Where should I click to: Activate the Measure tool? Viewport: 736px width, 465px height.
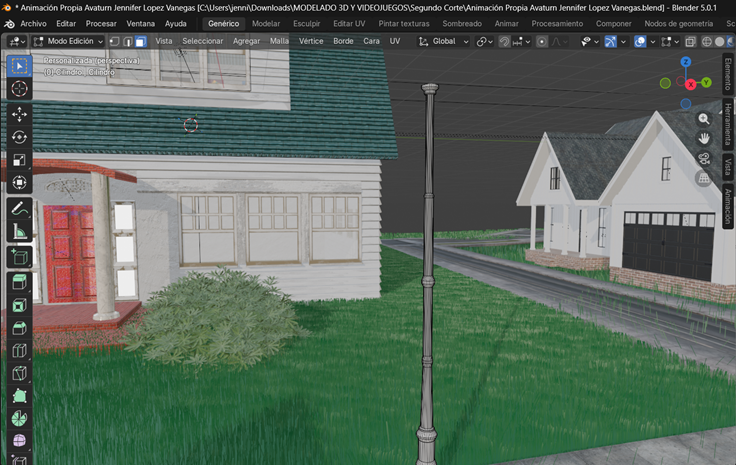tap(19, 232)
